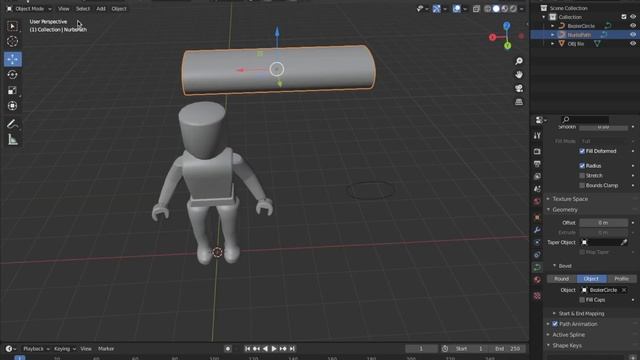Open the viewport shading options dropdown arrow
The image size is (640, 360).
tap(522, 9)
